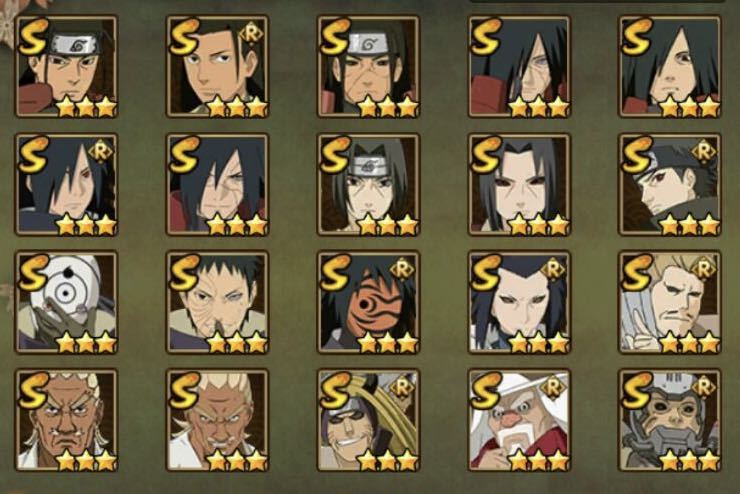Viewport: 740px width, 494px height.
Task: Click the S rank badge on the spiral-mask card
Action: (33, 273)
